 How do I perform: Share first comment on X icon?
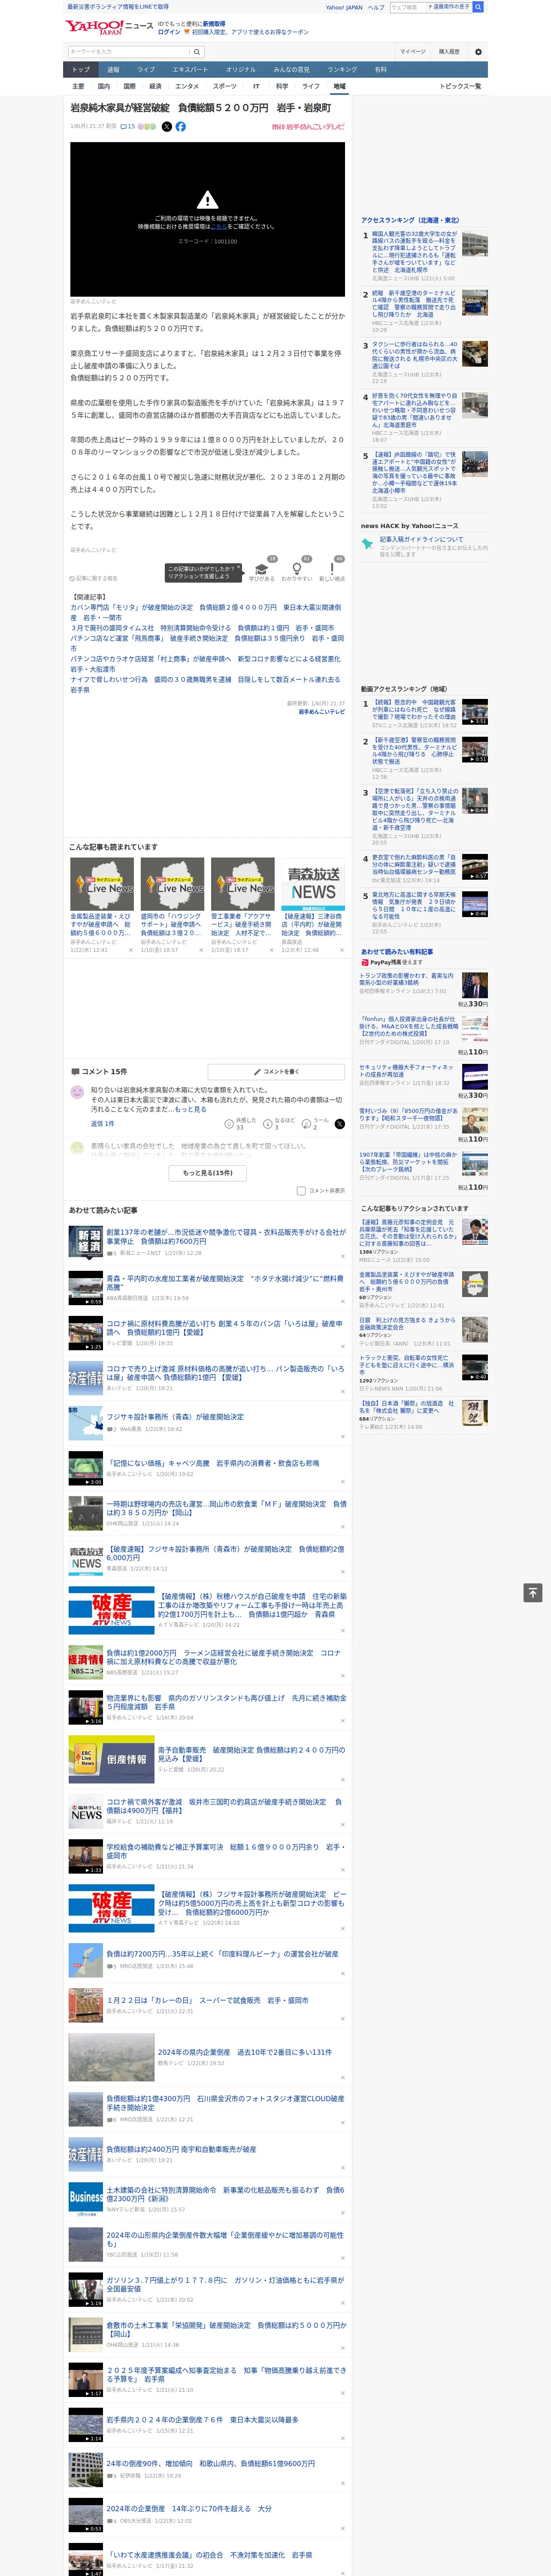[x=340, y=1124]
